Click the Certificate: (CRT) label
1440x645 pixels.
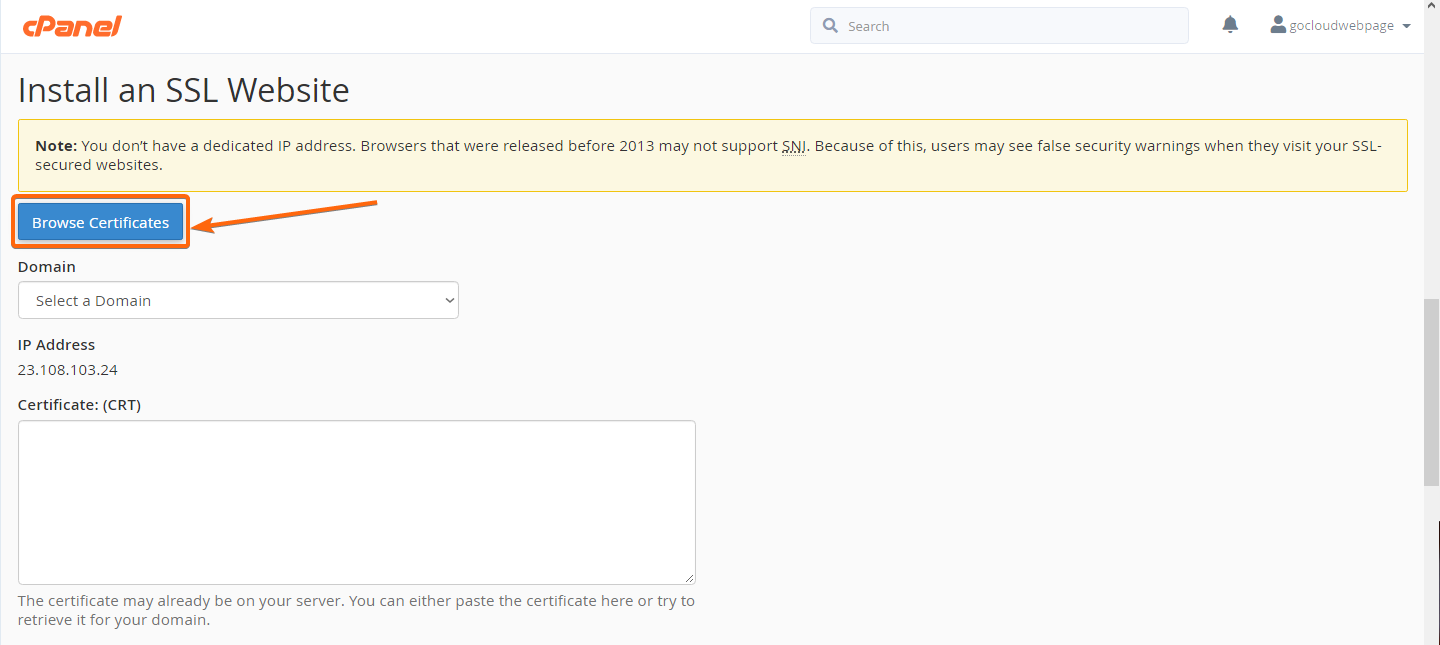(79, 405)
